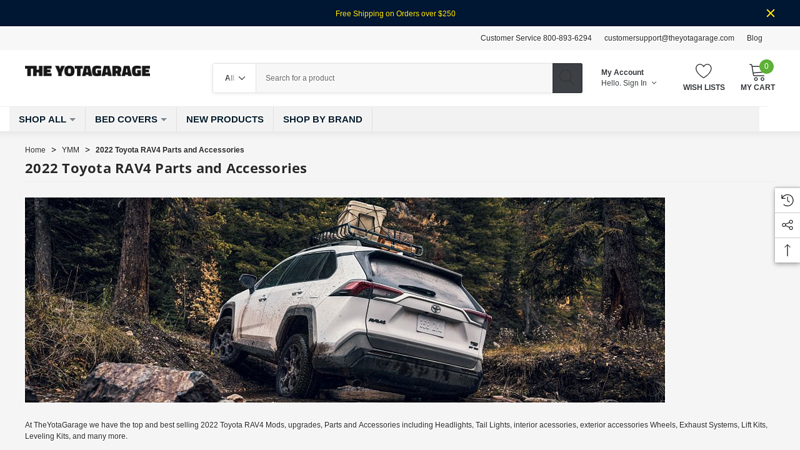The width and height of the screenshot is (800, 450).
Task: Click the YMM breadcrumb link
Action: tap(70, 150)
